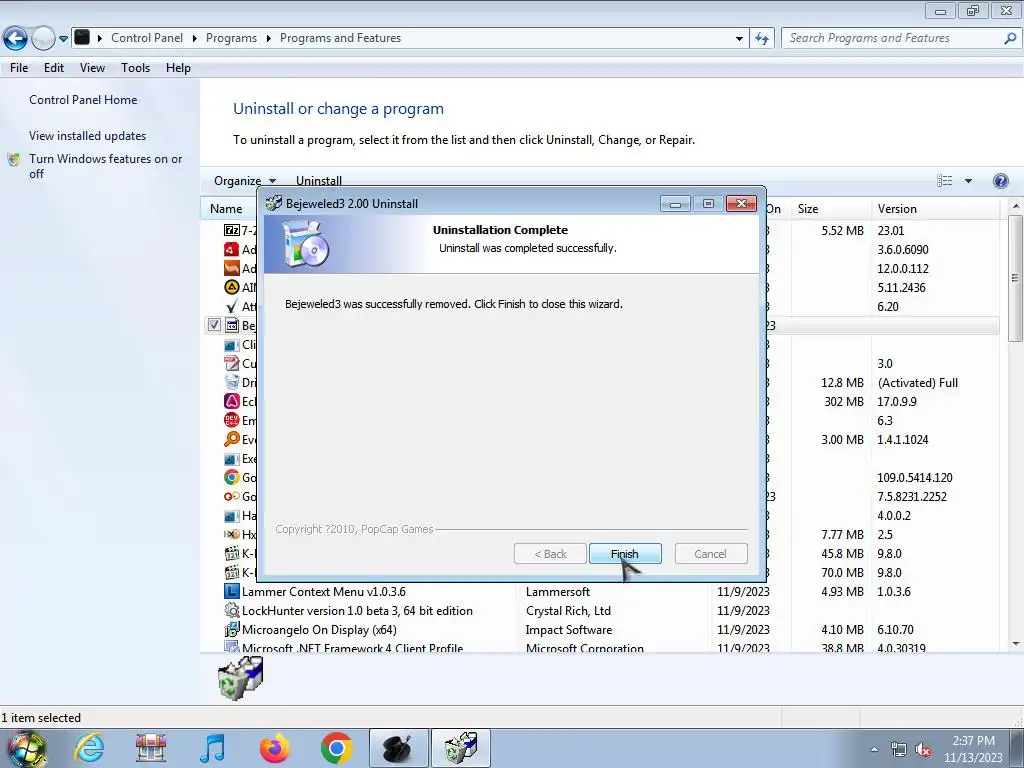The image size is (1024, 768).
Task: Sort by the Version column header
Action: [x=897, y=209]
